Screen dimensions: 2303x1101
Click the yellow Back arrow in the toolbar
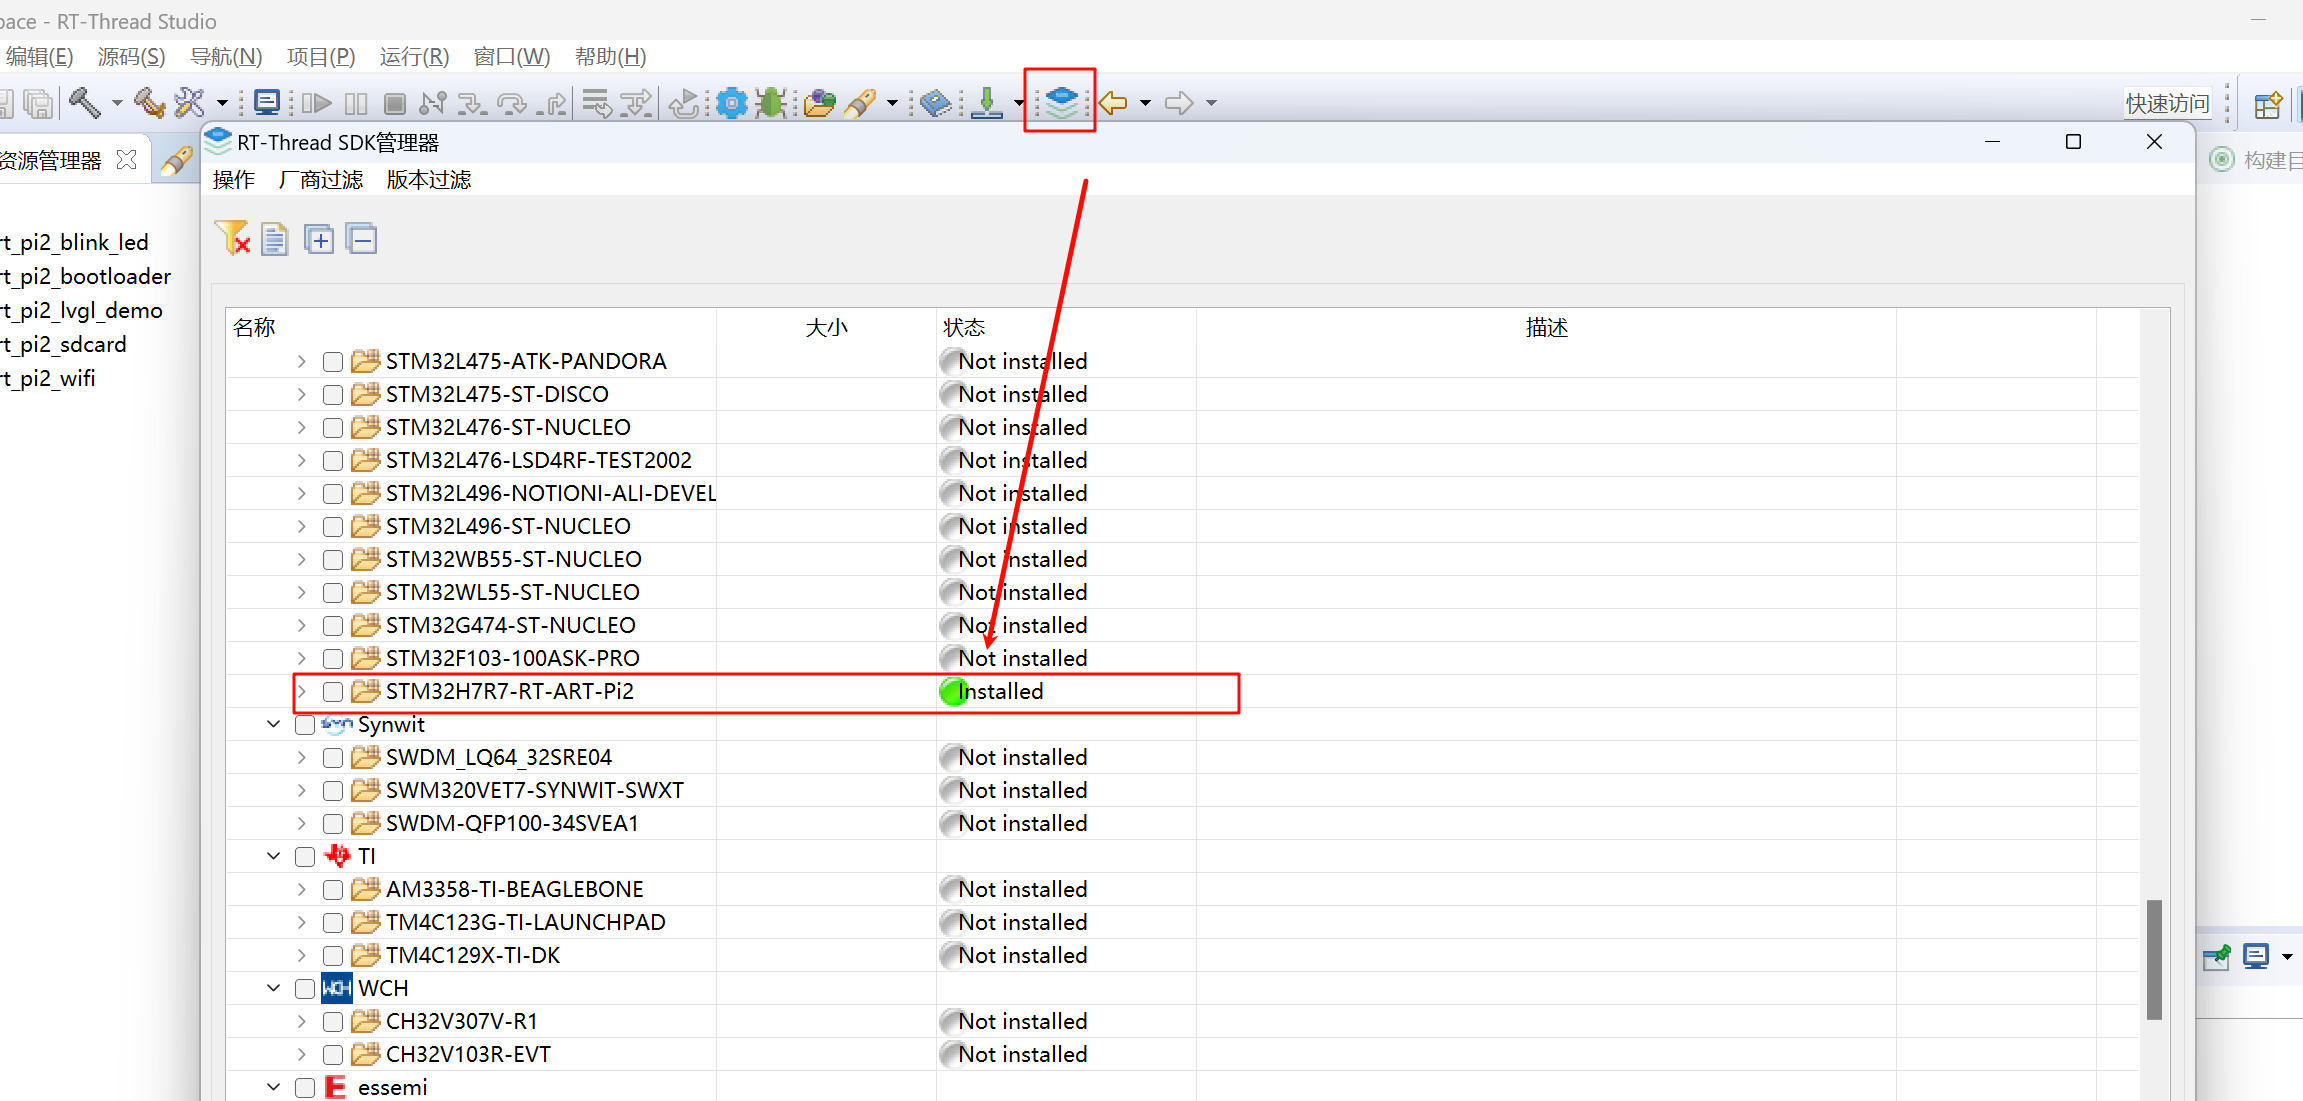click(x=1113, y=103)
